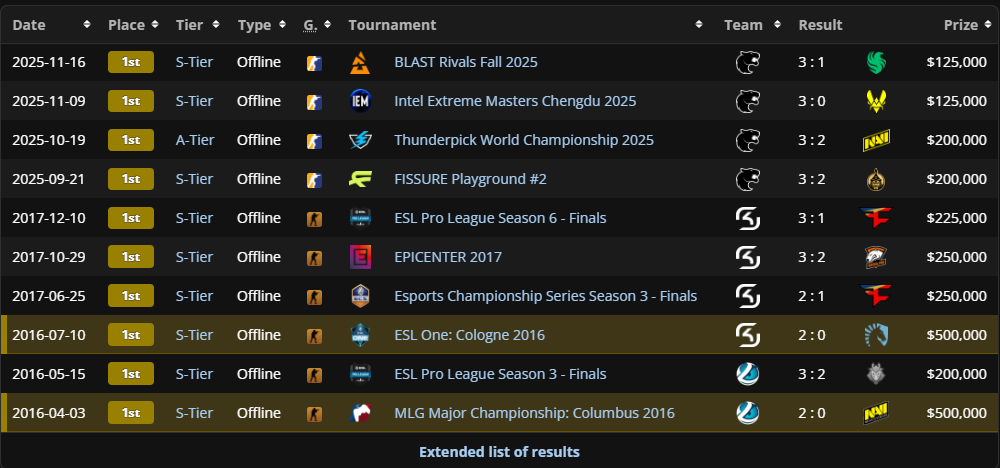Viewport: 1000px width, 468px height.
Task: Click Counter-Strike 2 game icon in Thunderpick row
Action: (x=314, y=140)
